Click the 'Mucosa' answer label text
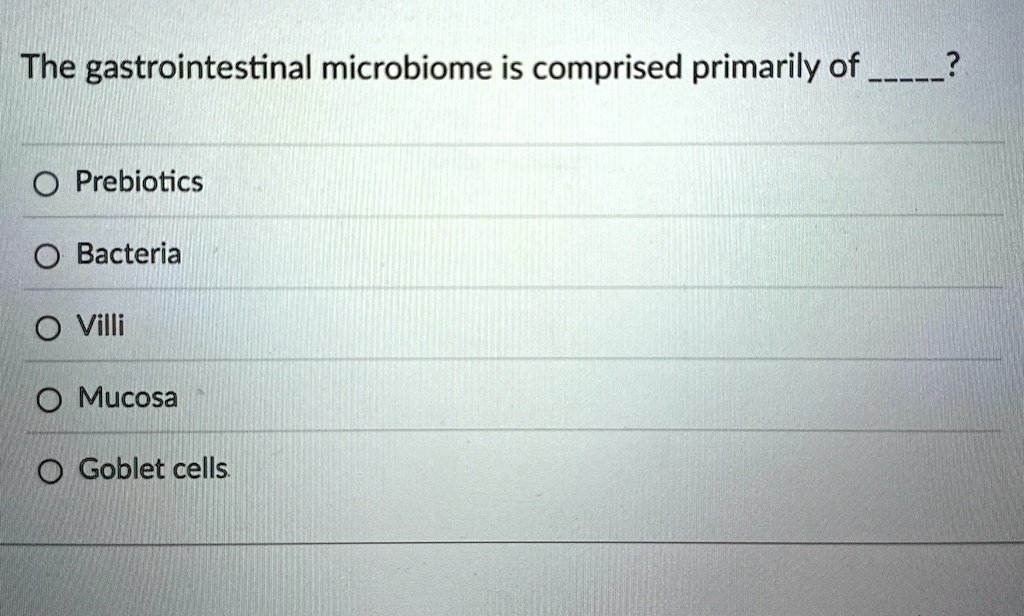 tap(128, 397)
